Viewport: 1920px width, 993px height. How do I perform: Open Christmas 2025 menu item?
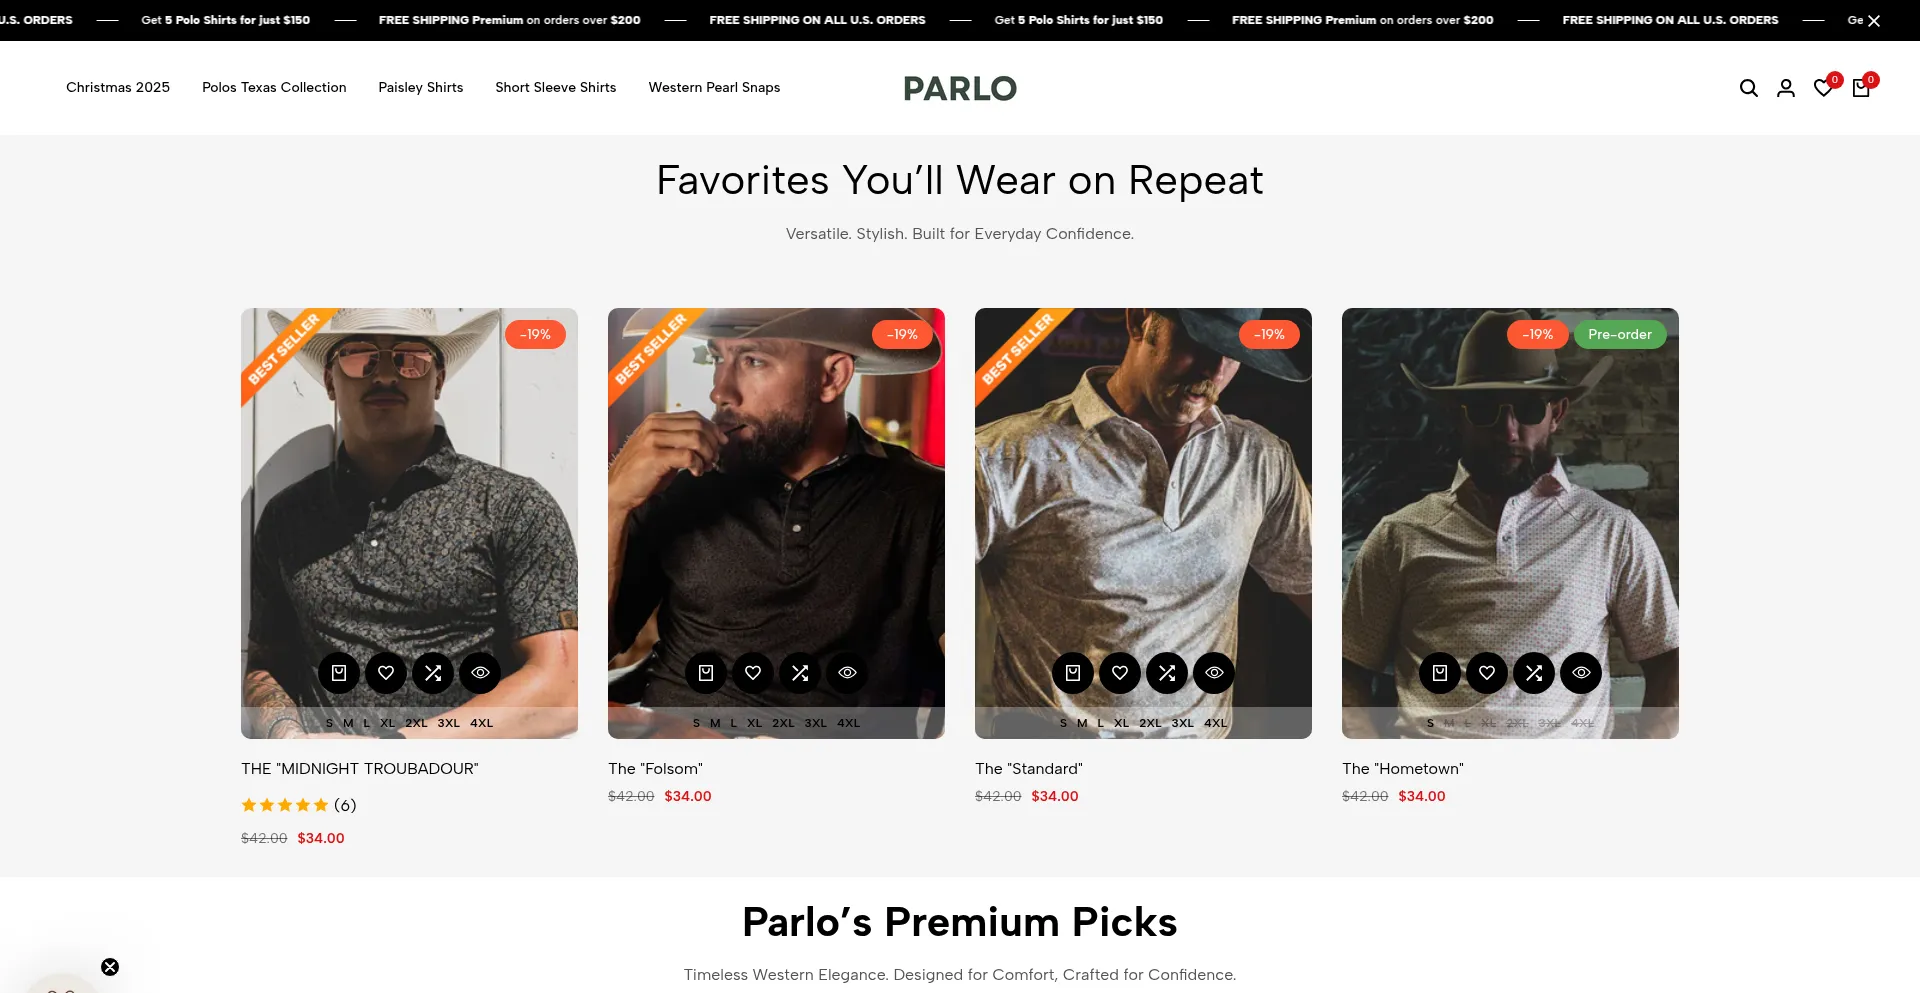[x=118, y=88]
